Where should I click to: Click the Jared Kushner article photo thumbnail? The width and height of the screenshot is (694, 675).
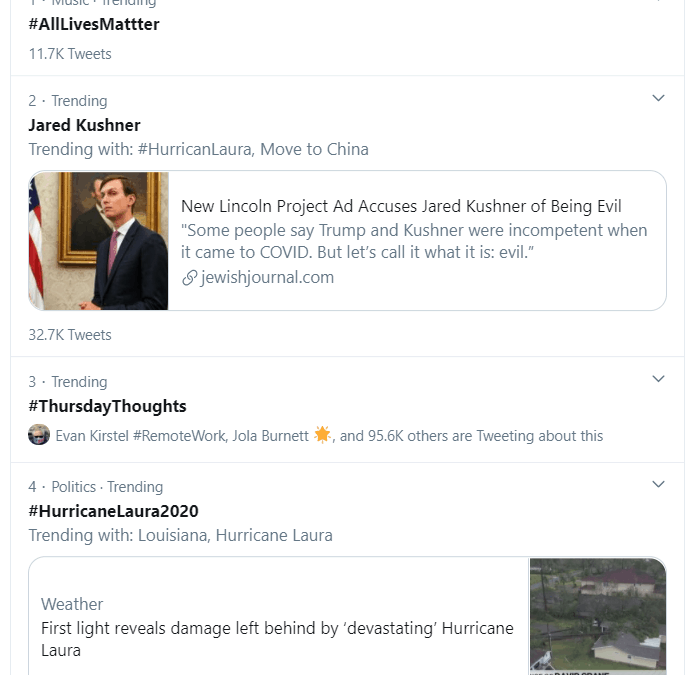(x=99, y=241)
